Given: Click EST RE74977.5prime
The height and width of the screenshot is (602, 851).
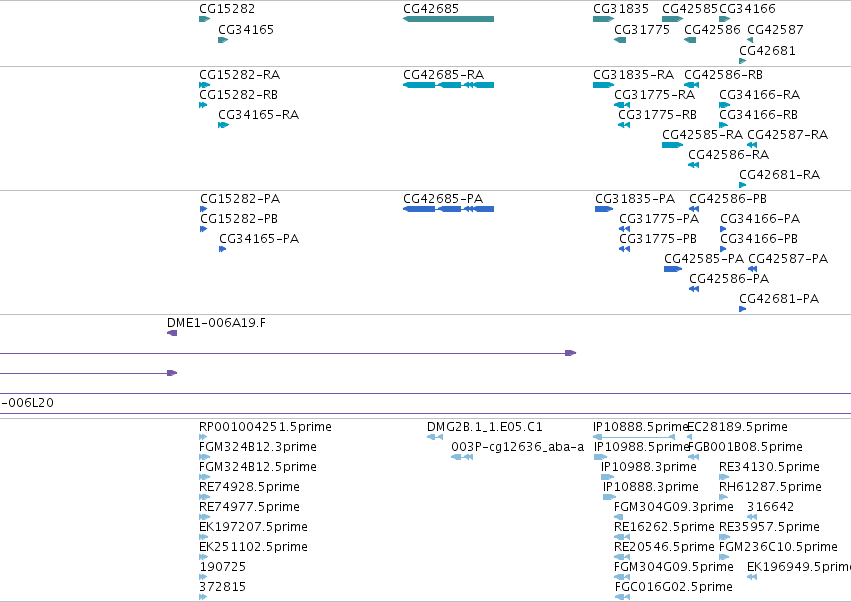Looking at the screenshot, I should point(249,507).
